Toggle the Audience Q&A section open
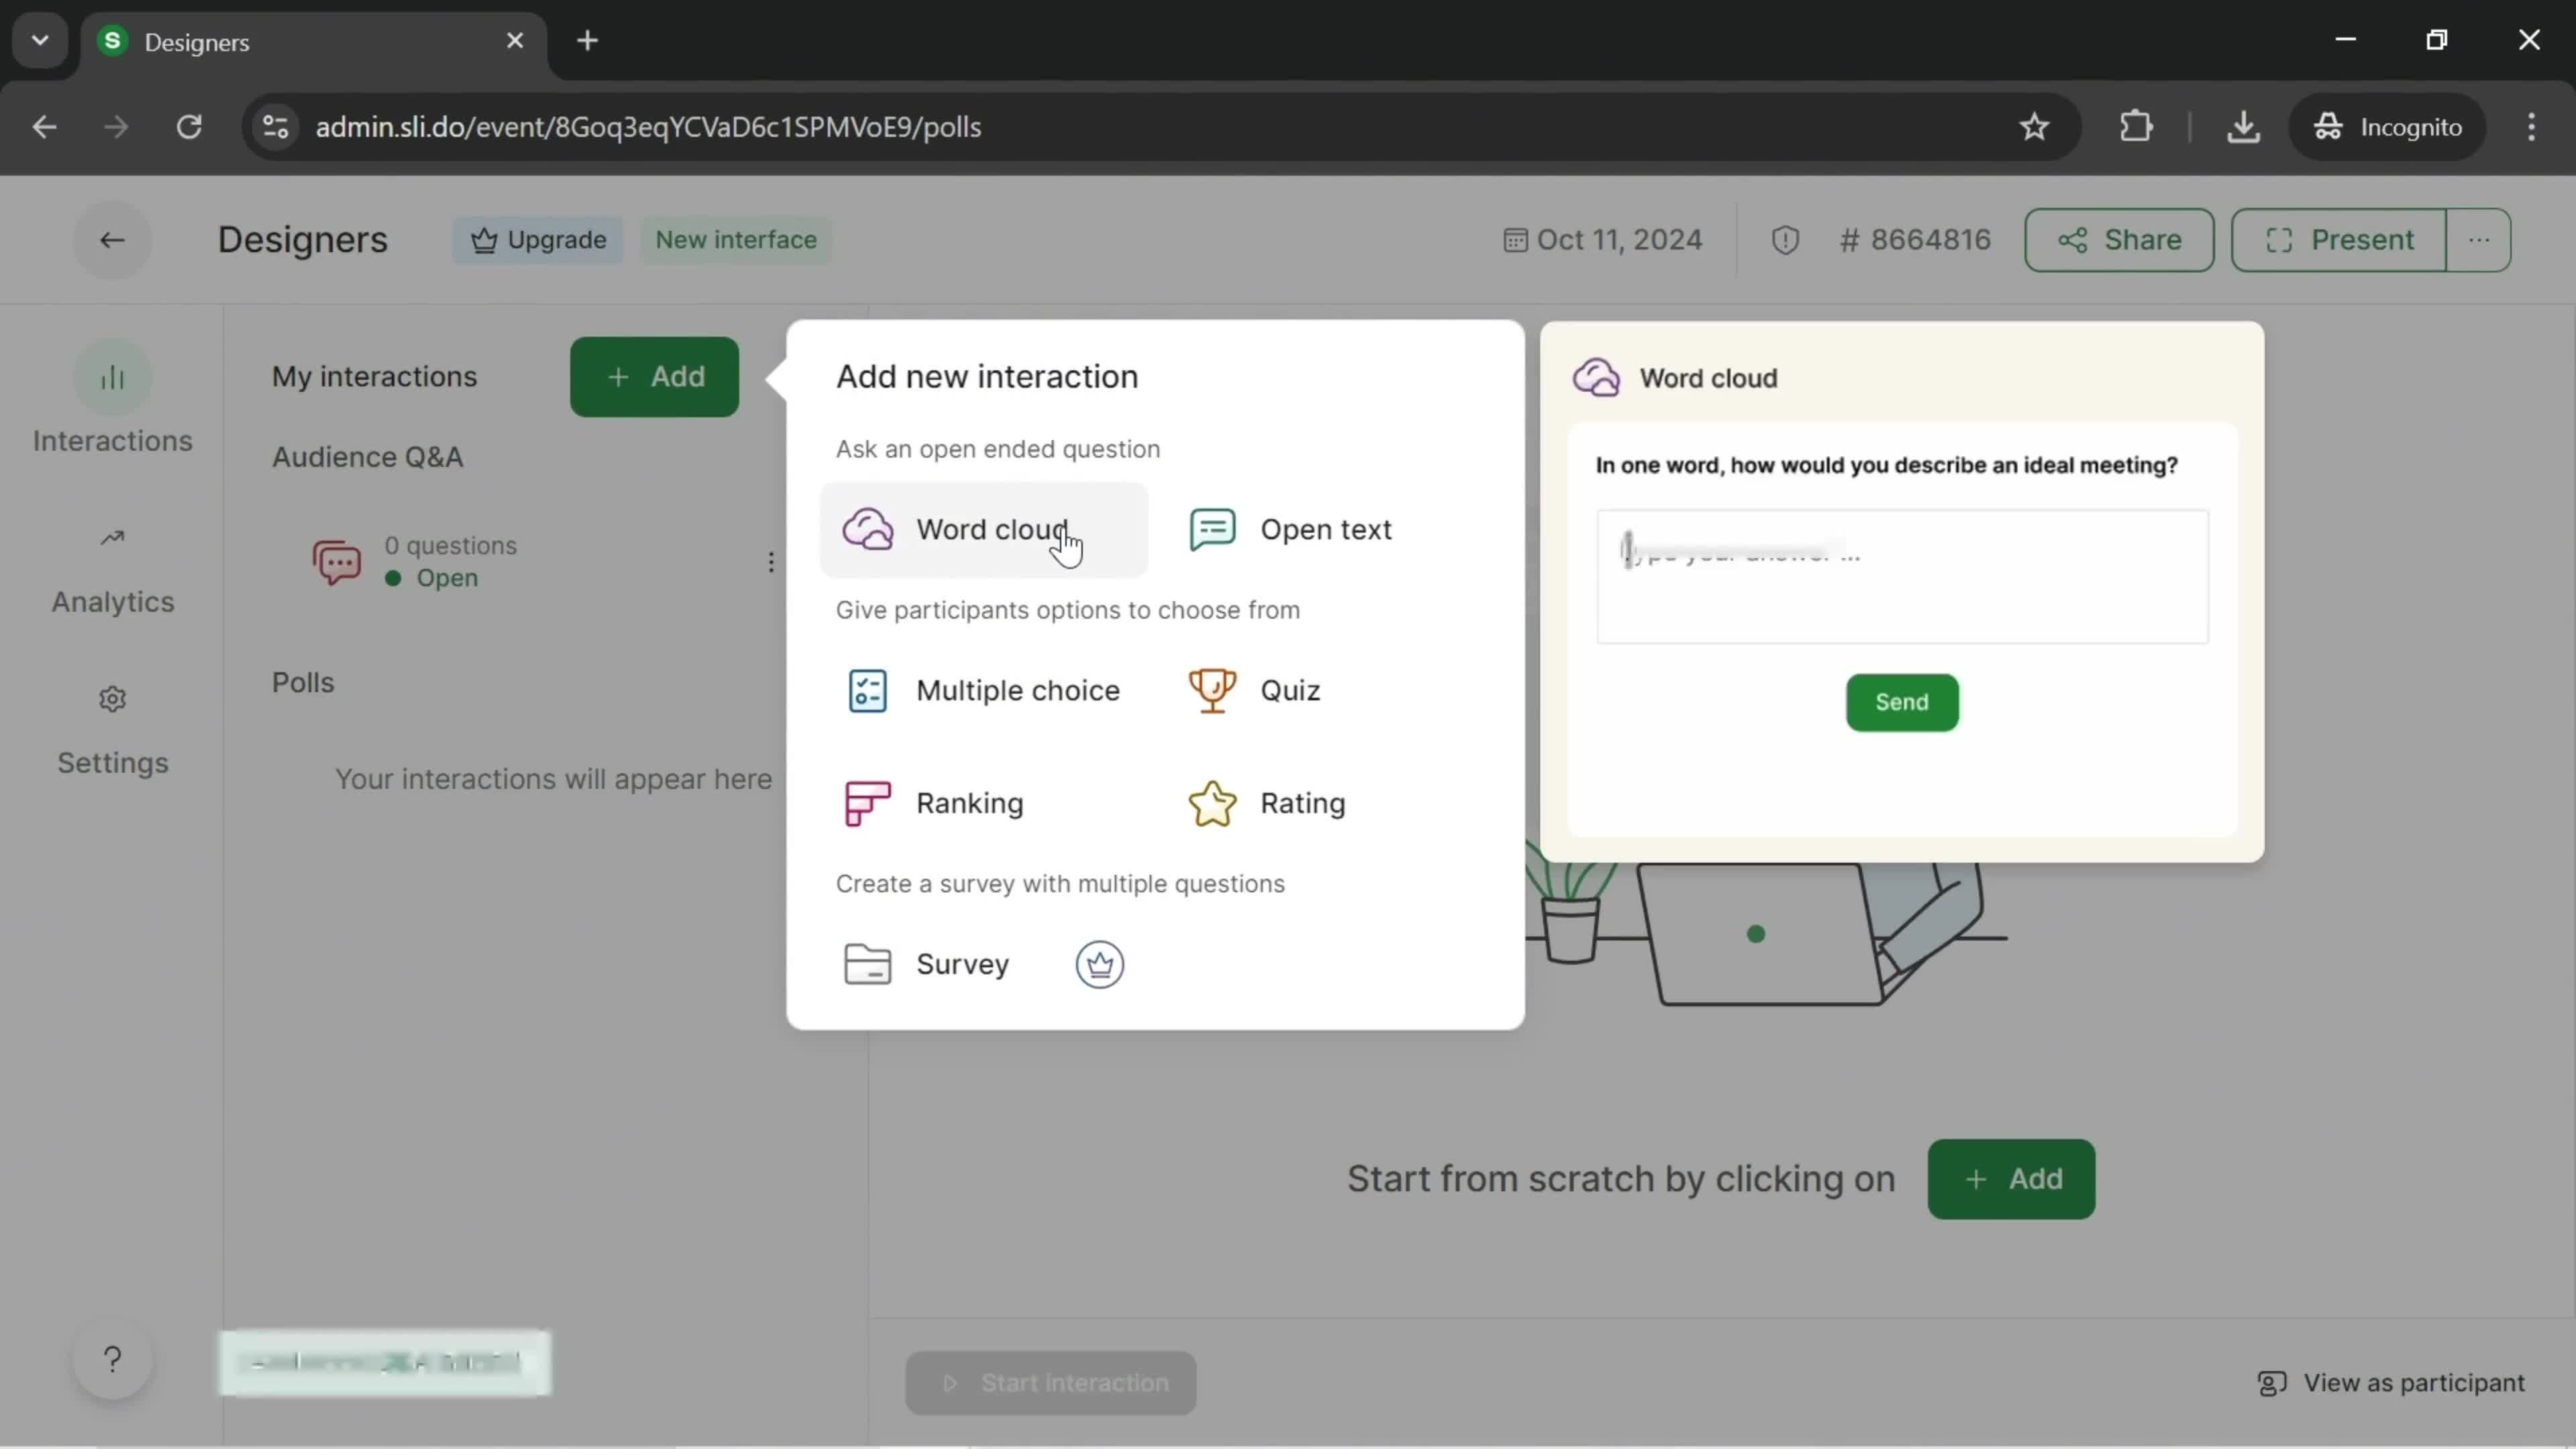 click(368, 456)
